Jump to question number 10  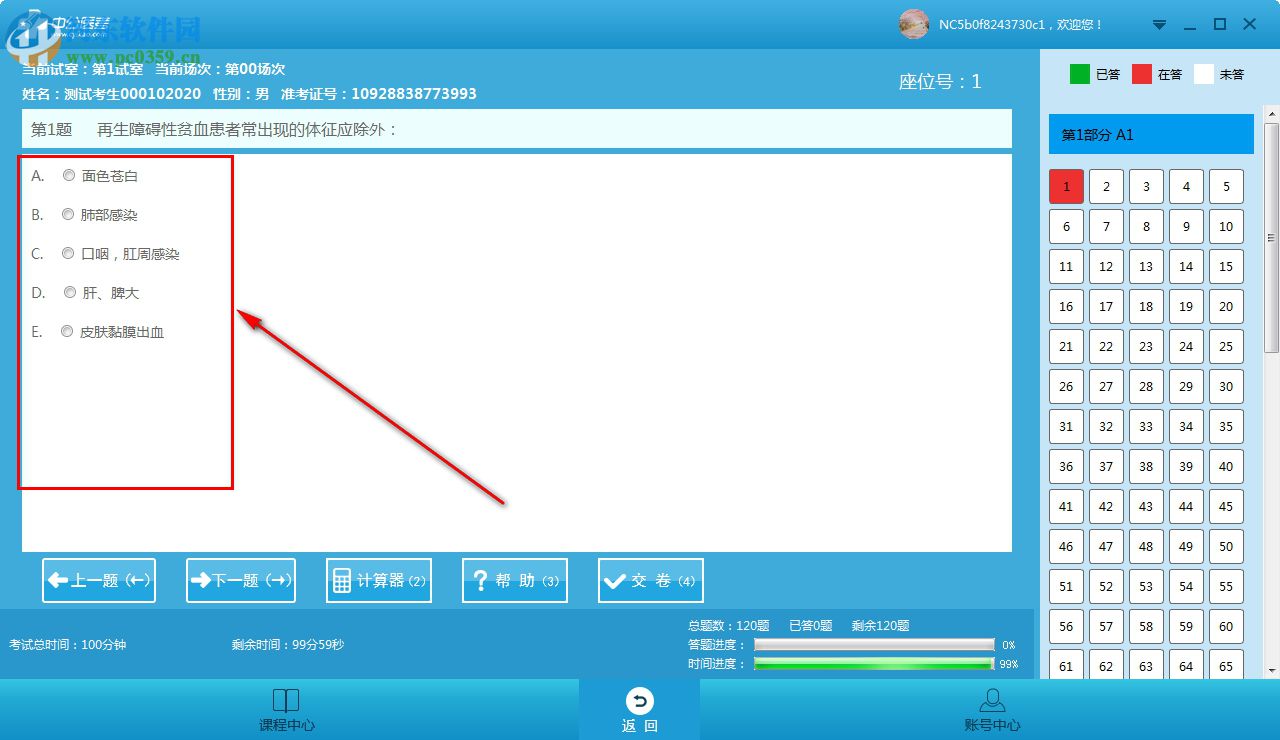coord(1226,226)
